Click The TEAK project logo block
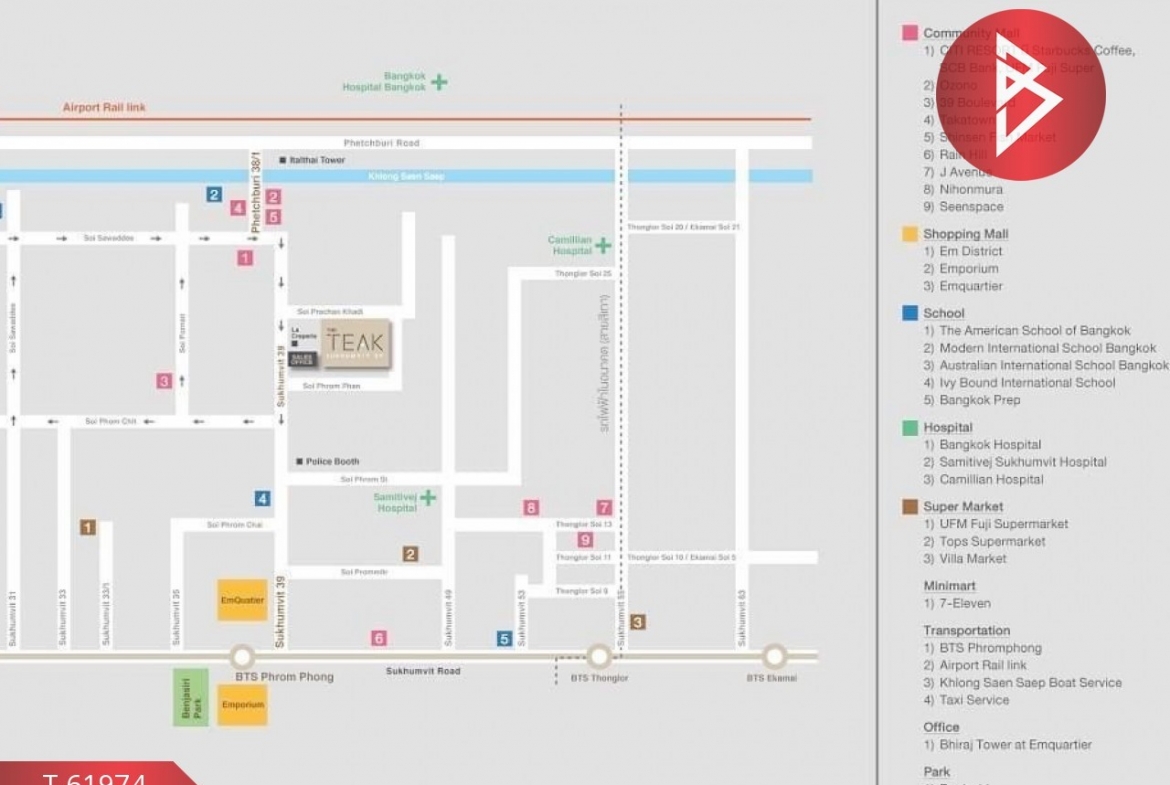 point(356,343)
